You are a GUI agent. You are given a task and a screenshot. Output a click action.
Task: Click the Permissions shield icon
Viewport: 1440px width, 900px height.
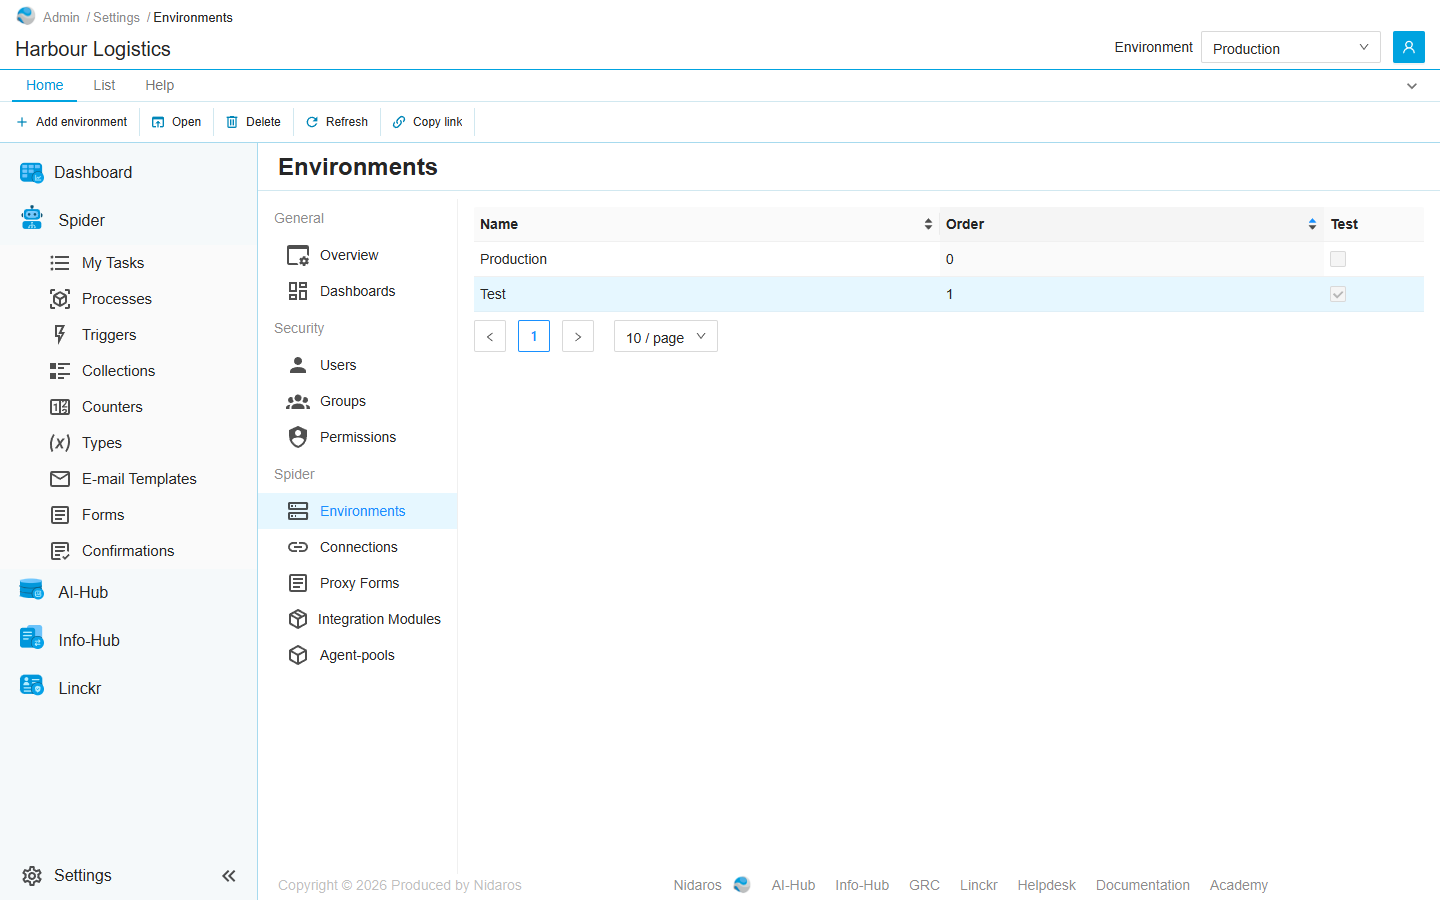click(298, 437)
